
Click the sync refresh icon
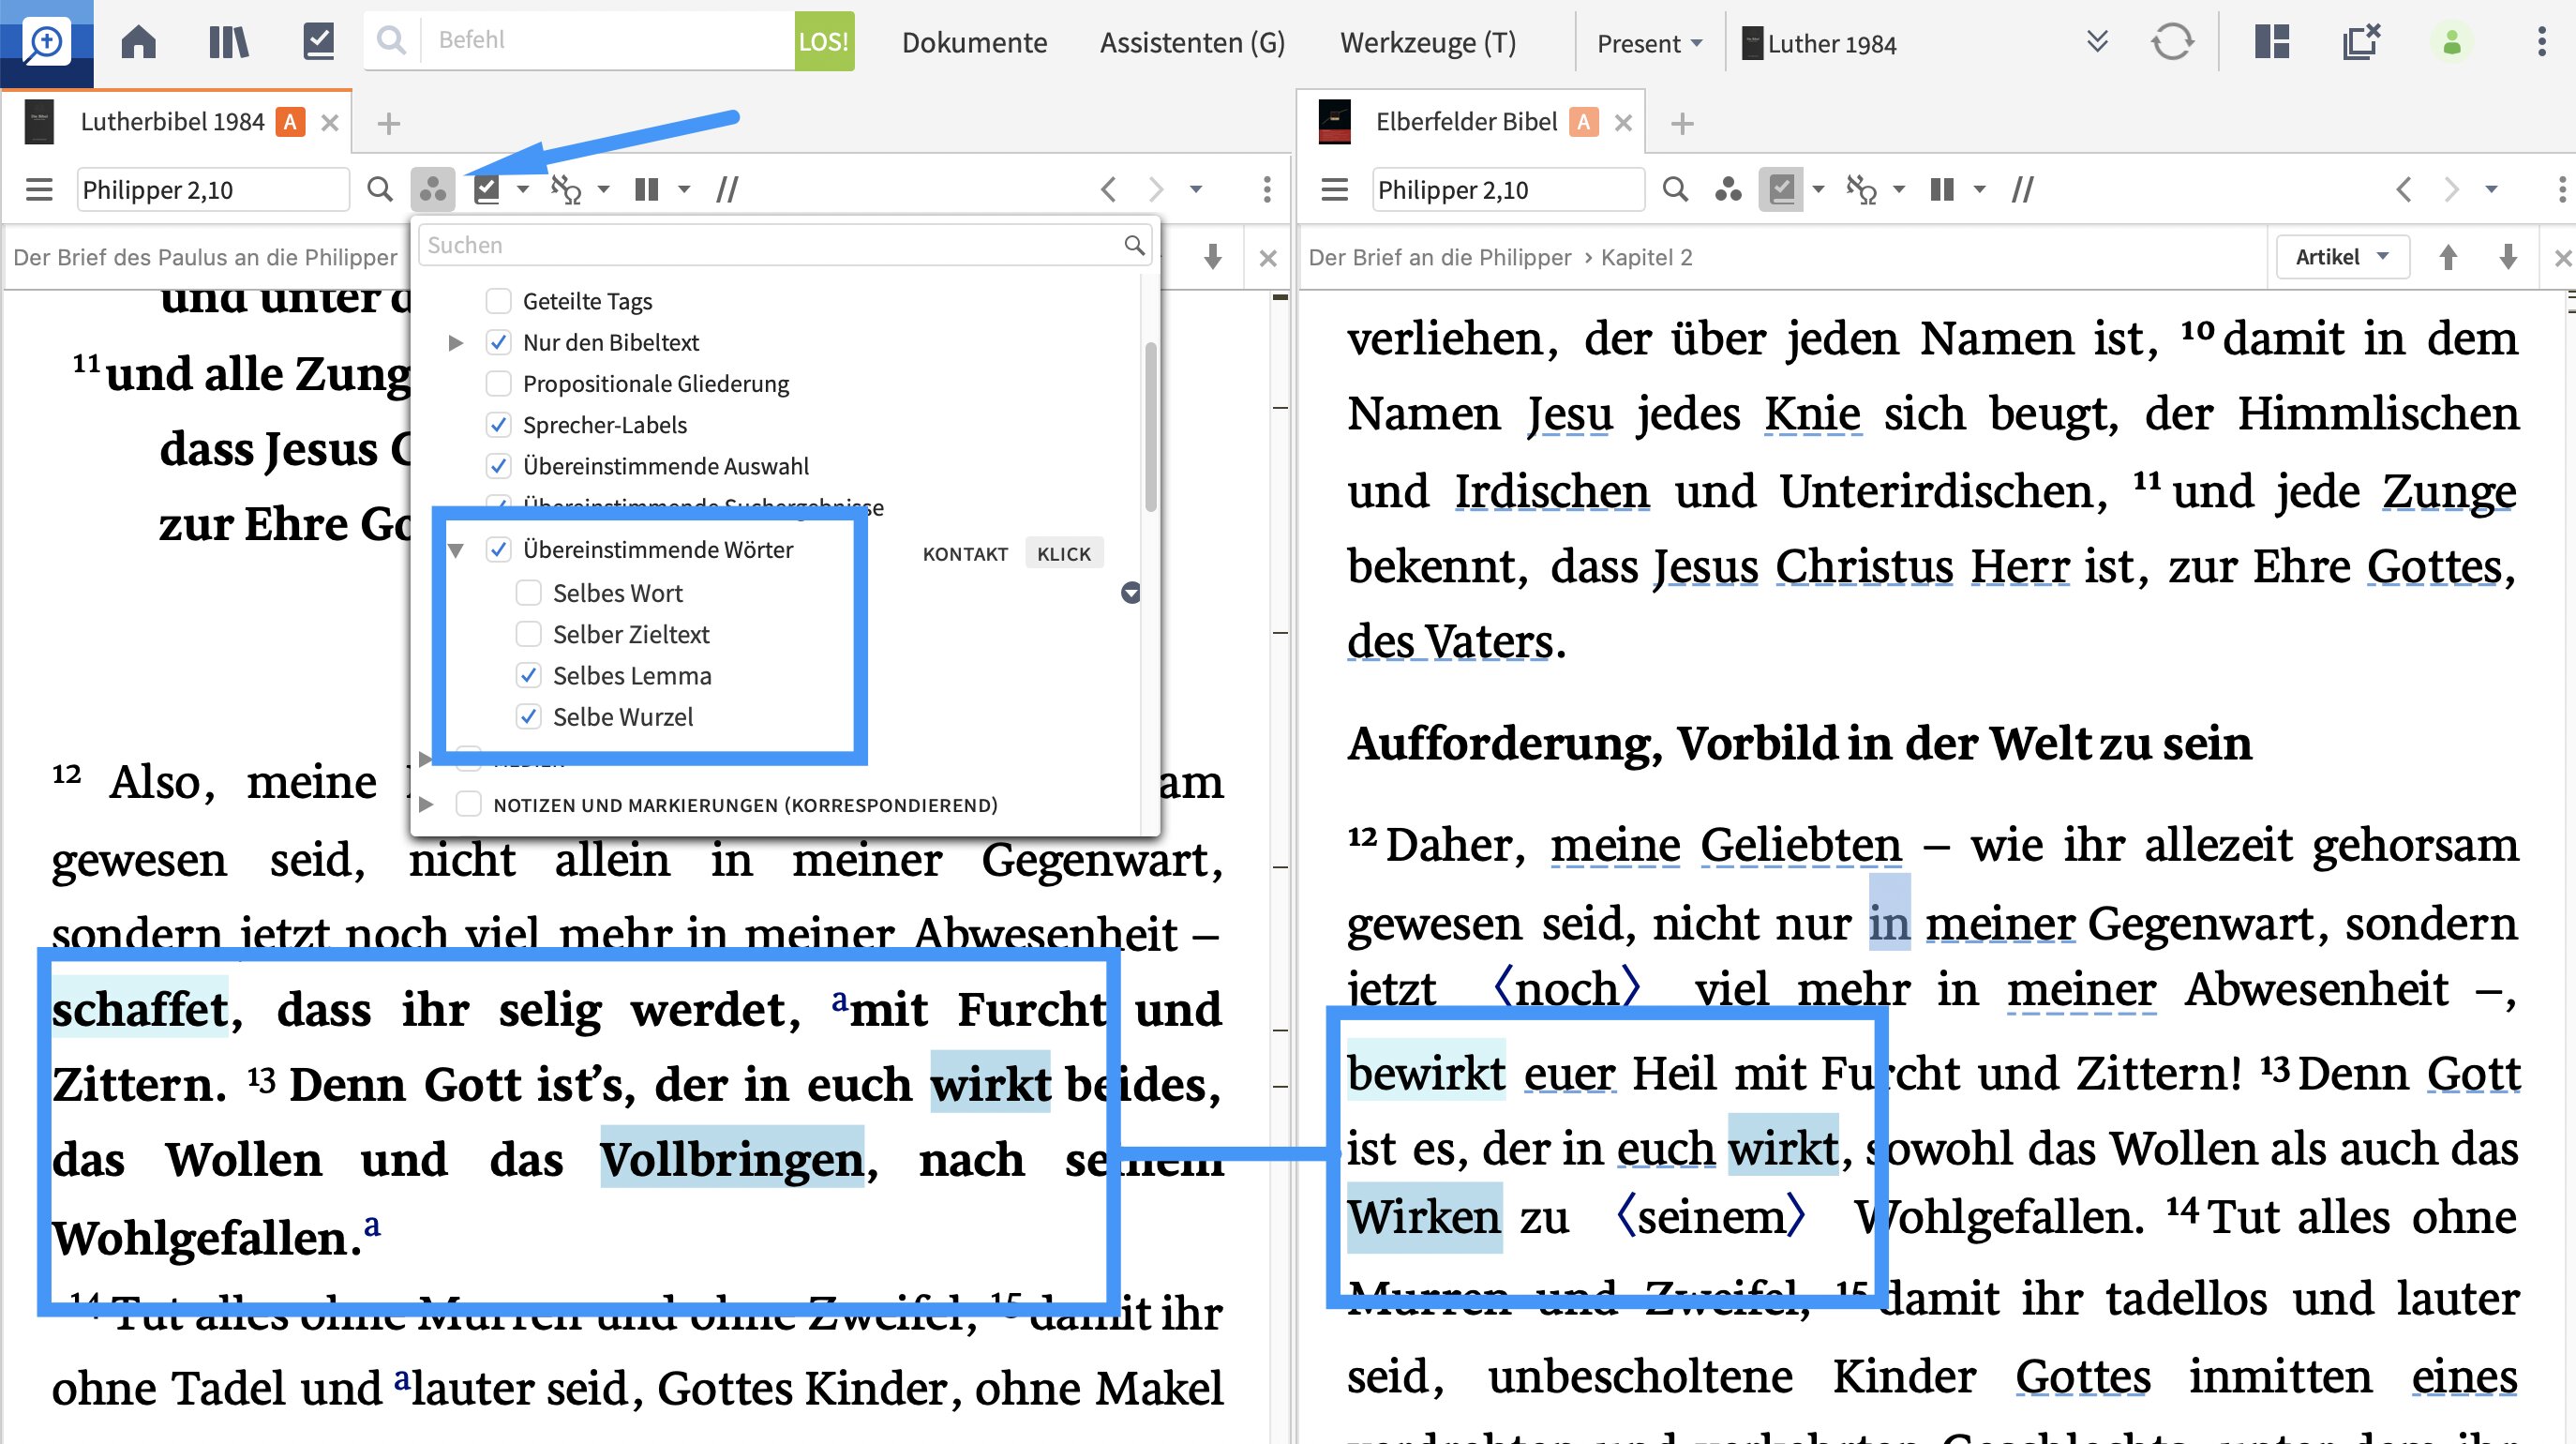pos(2172,42)
